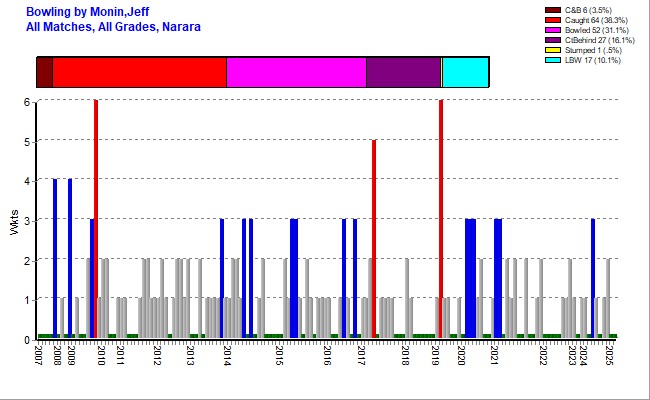Click the Stumped yellow legend swatch
The image size is (650, 400).
[553, 50]
